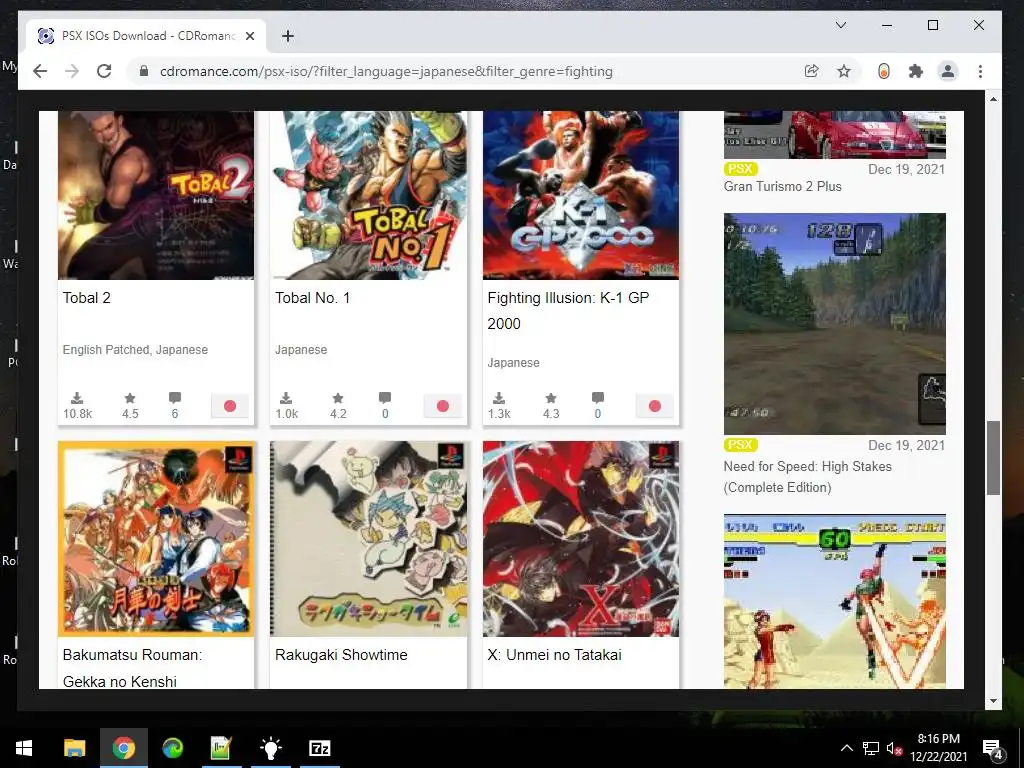Show hidden system tray icons

point(846,748)
